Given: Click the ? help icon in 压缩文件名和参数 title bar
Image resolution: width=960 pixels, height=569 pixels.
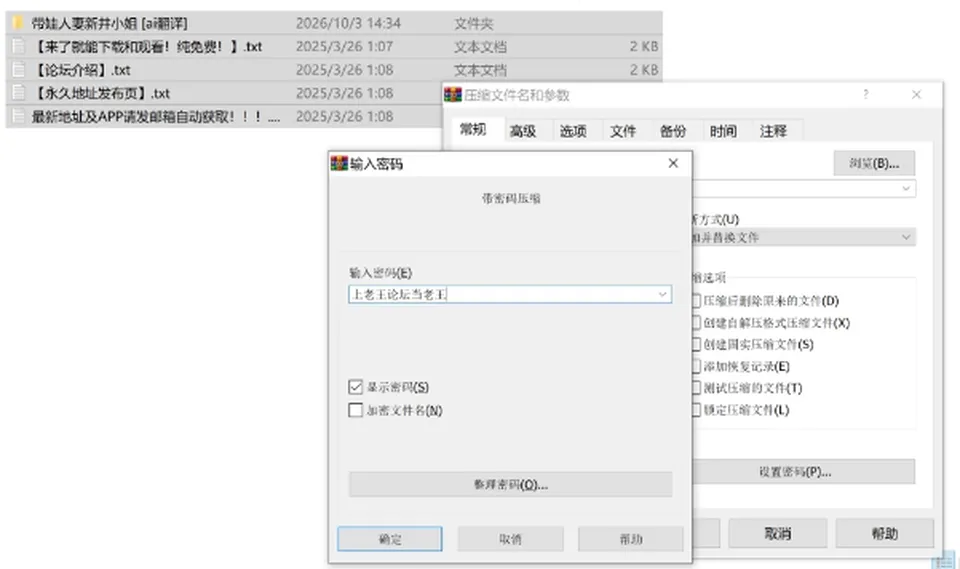Looking at the screenshot, I should tap(866, 94).
